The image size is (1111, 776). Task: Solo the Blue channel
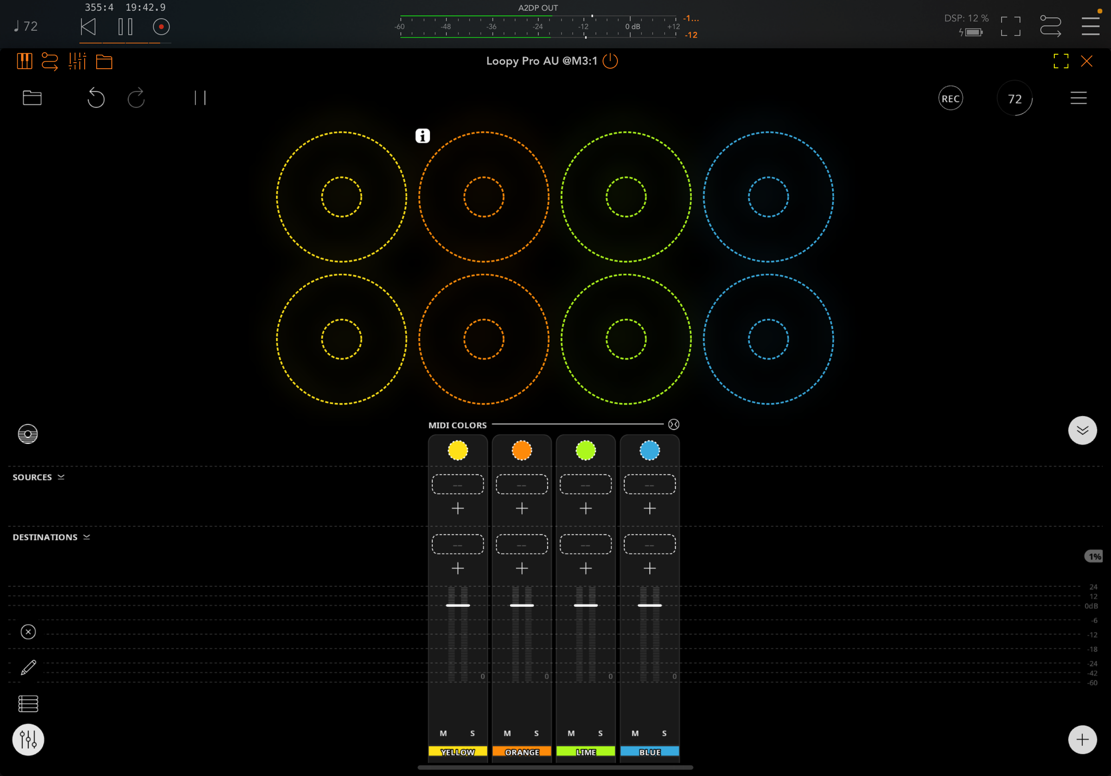tap(664, 733)
